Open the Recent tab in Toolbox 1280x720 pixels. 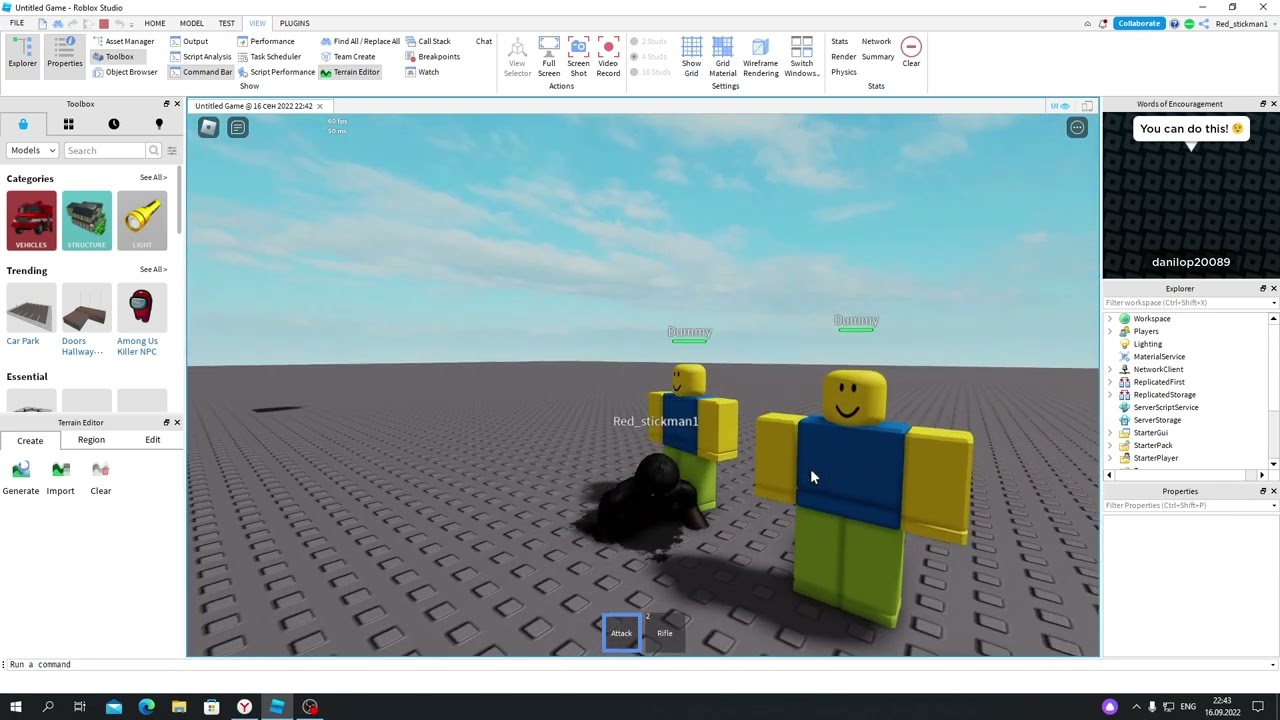pos(113,124)
